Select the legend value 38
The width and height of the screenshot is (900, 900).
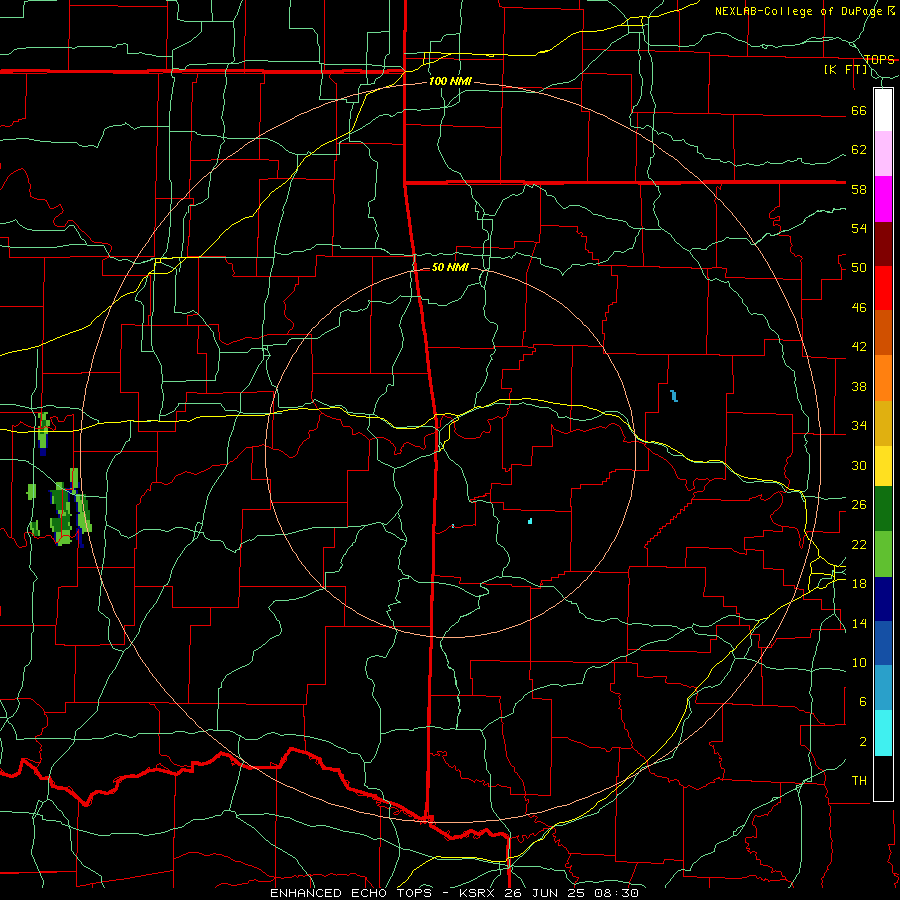tap(859, 387)
